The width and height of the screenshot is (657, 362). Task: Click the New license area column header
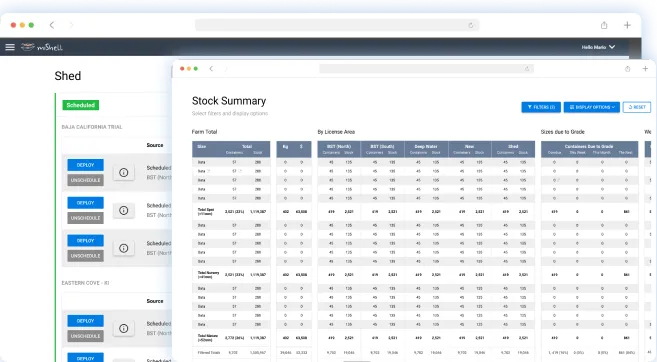[x=469, y=147]
